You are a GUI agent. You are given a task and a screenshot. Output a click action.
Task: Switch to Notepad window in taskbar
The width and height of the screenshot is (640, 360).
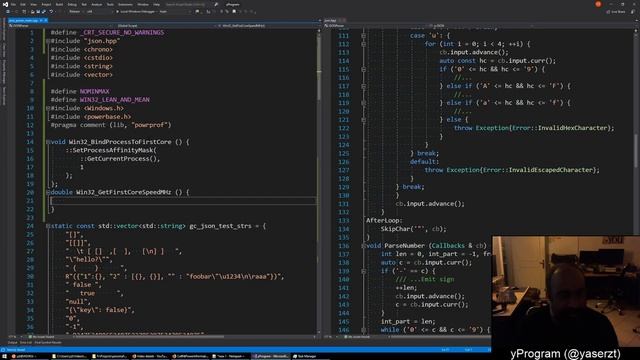tap(231, 356)
